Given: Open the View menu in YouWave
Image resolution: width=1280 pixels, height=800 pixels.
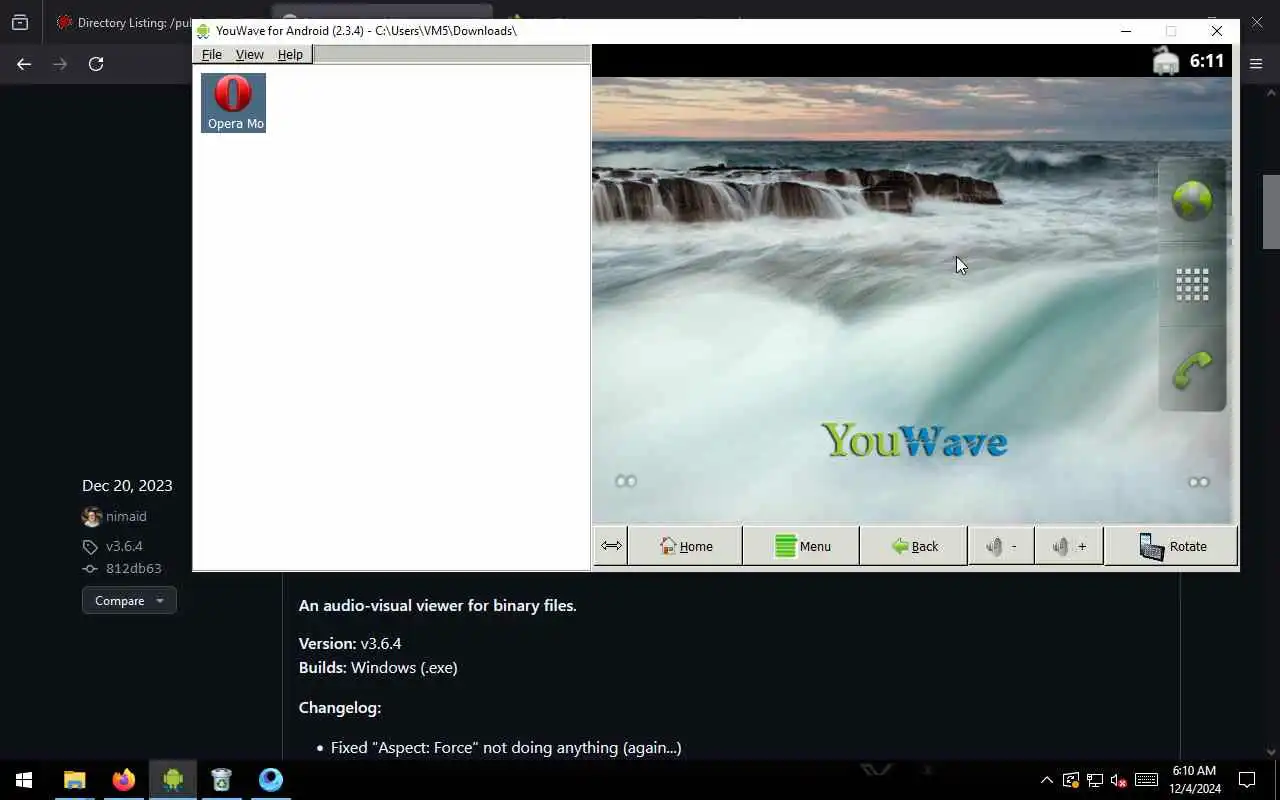Looking at the screenshot, I should click(x=250, y=54).
